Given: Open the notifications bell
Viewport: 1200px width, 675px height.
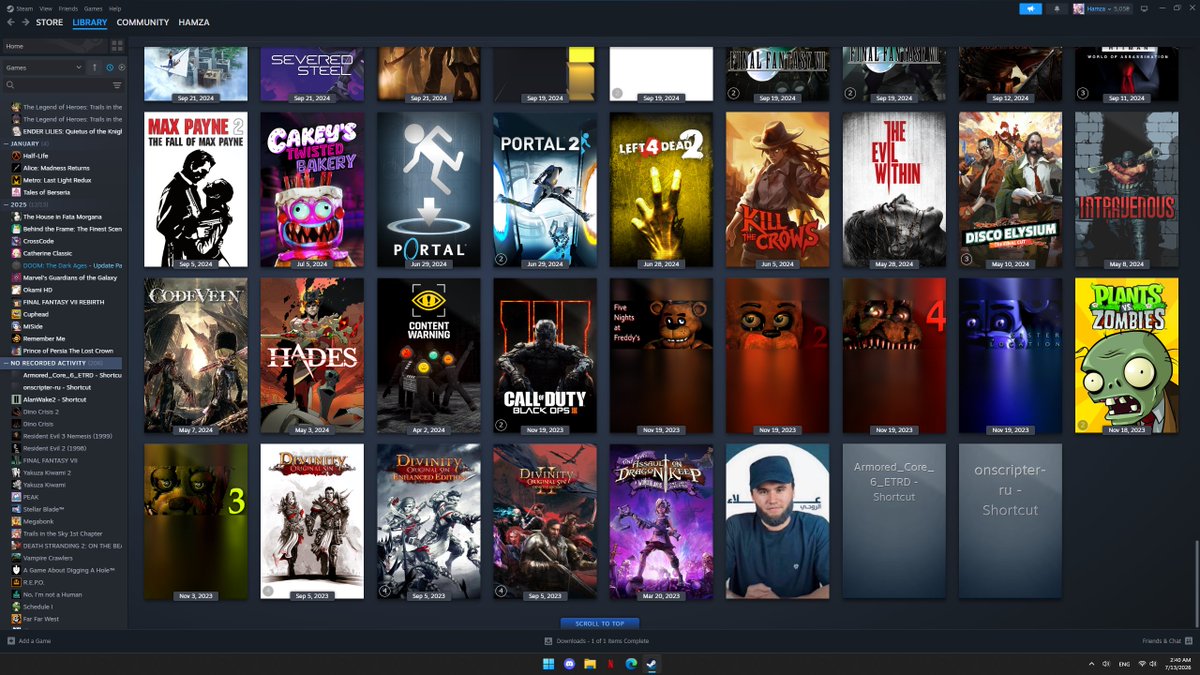Looking at the screenshot, I should pos(1057,8).
